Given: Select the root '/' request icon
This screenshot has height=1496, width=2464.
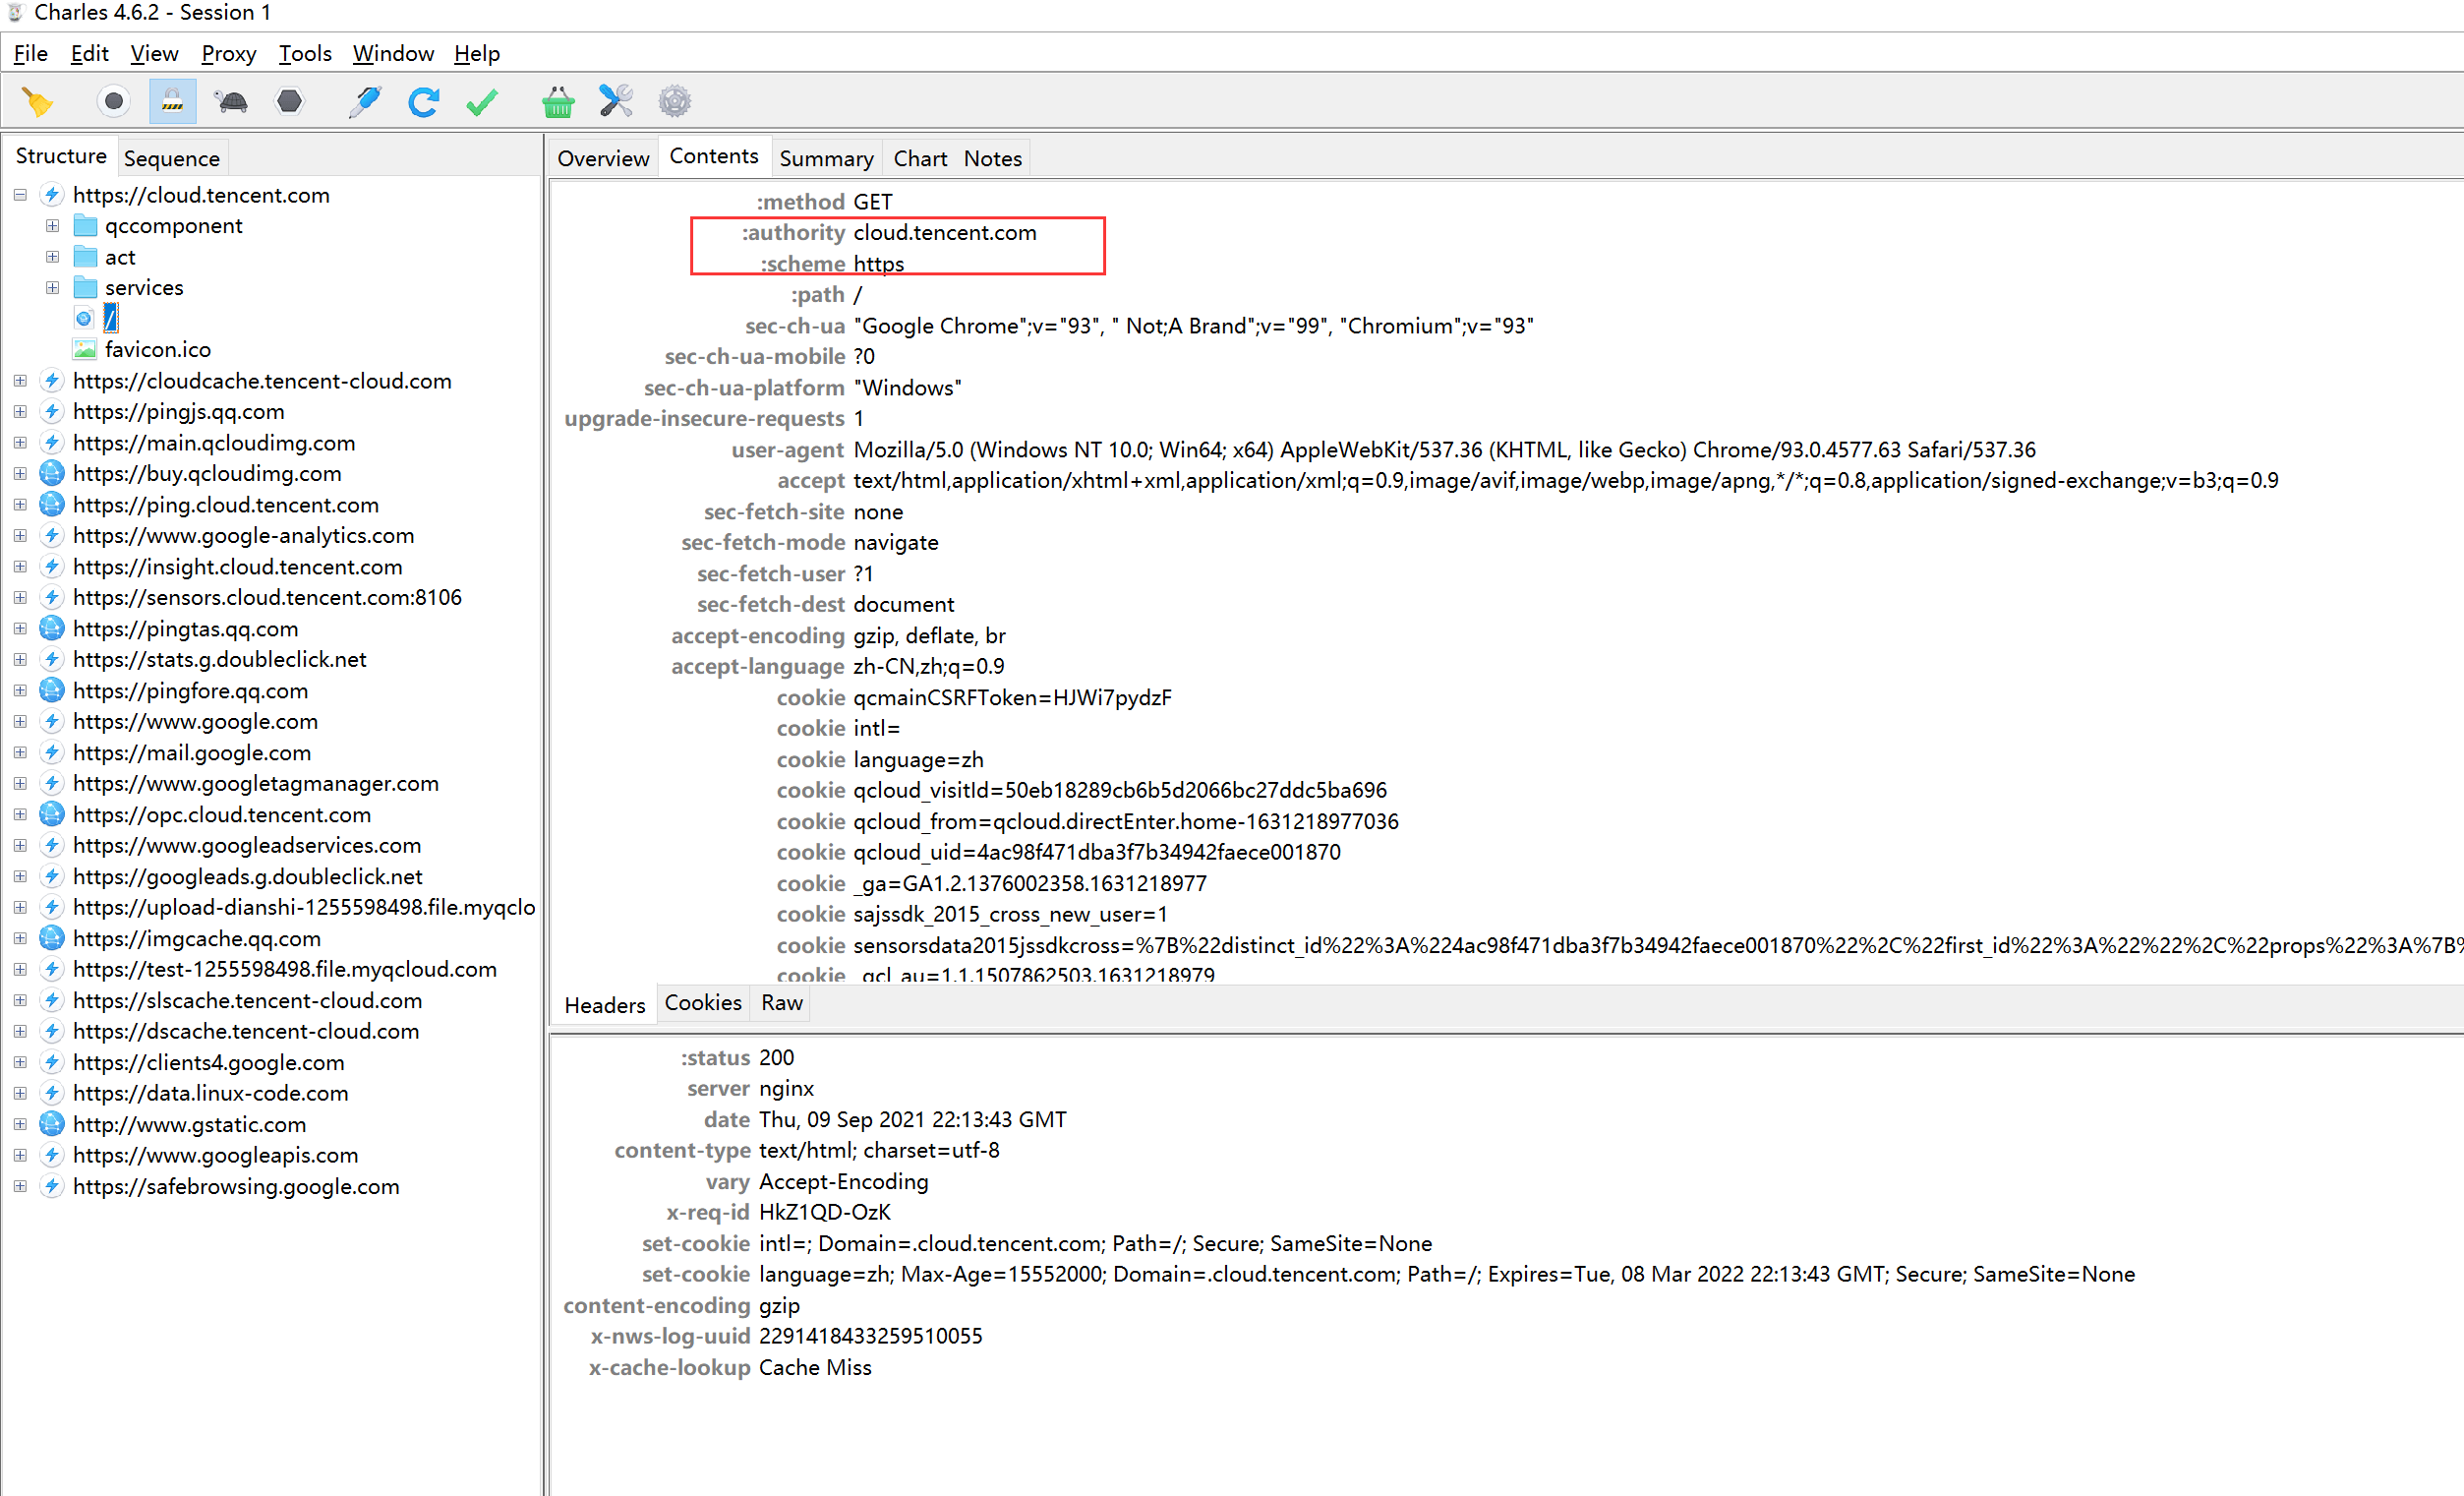Looking at the screenshot, I should coord(84,319).
